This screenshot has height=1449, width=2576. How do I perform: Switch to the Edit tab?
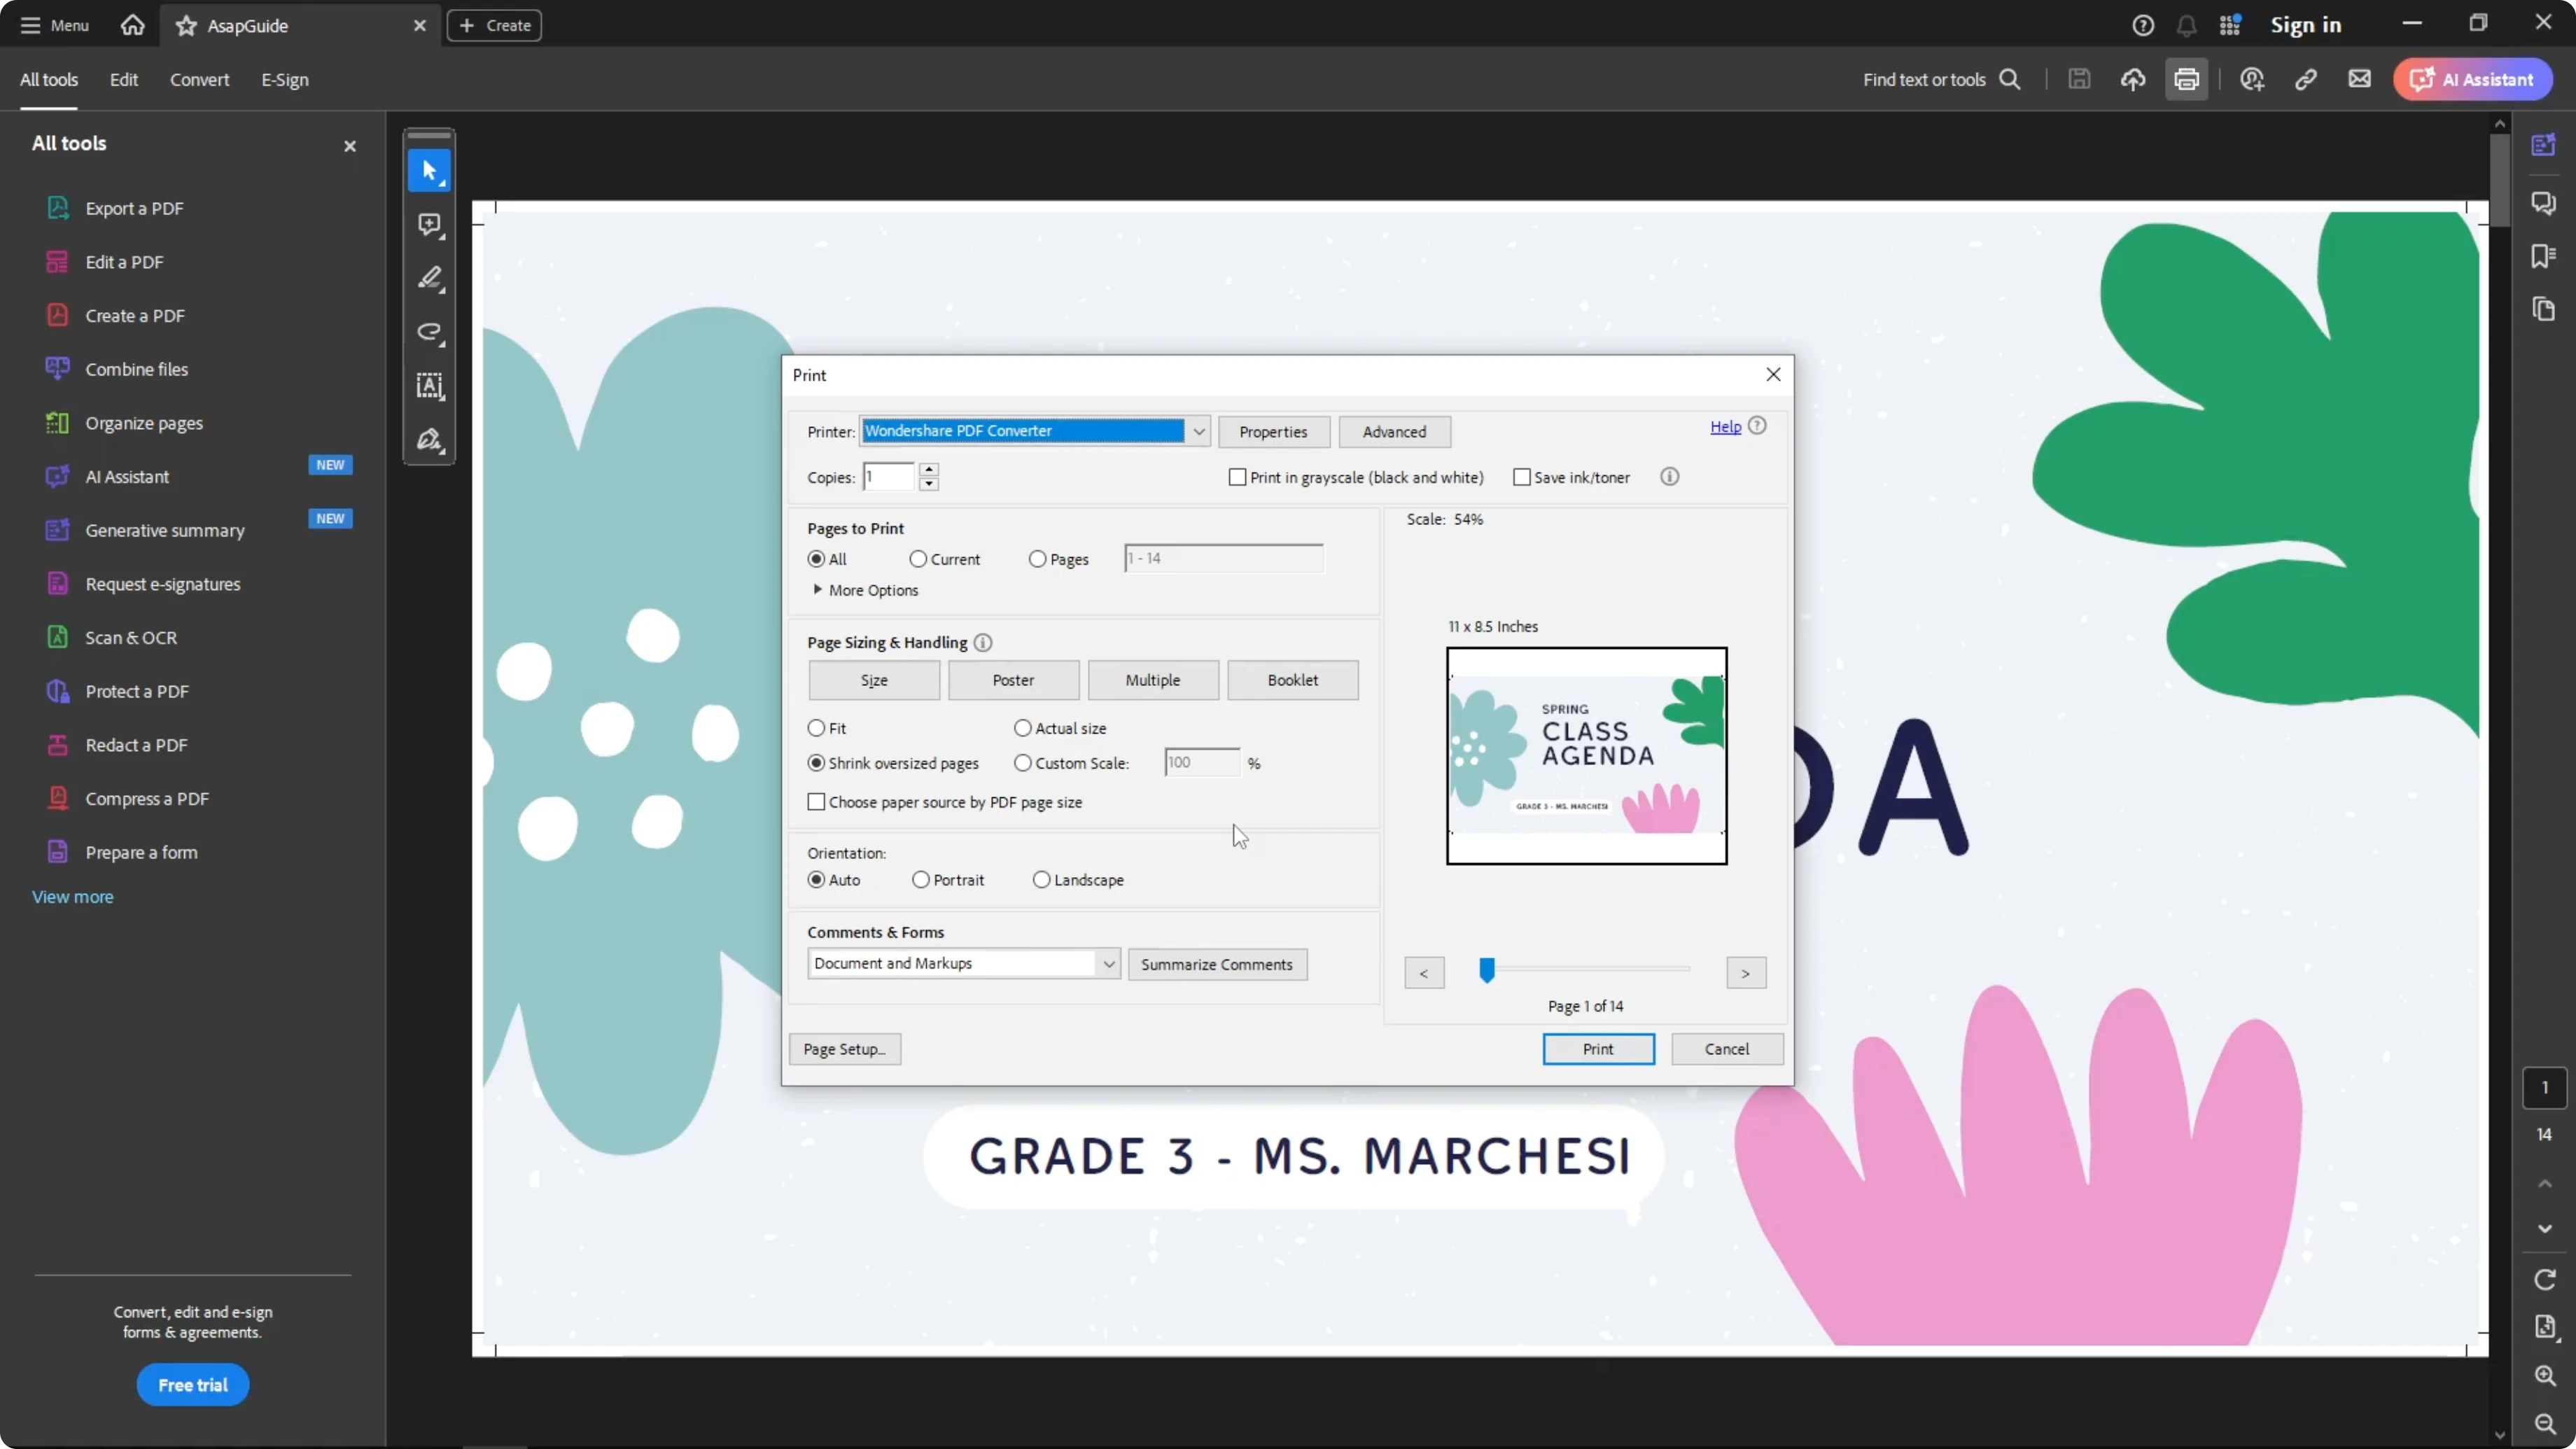tap(123, 80)
